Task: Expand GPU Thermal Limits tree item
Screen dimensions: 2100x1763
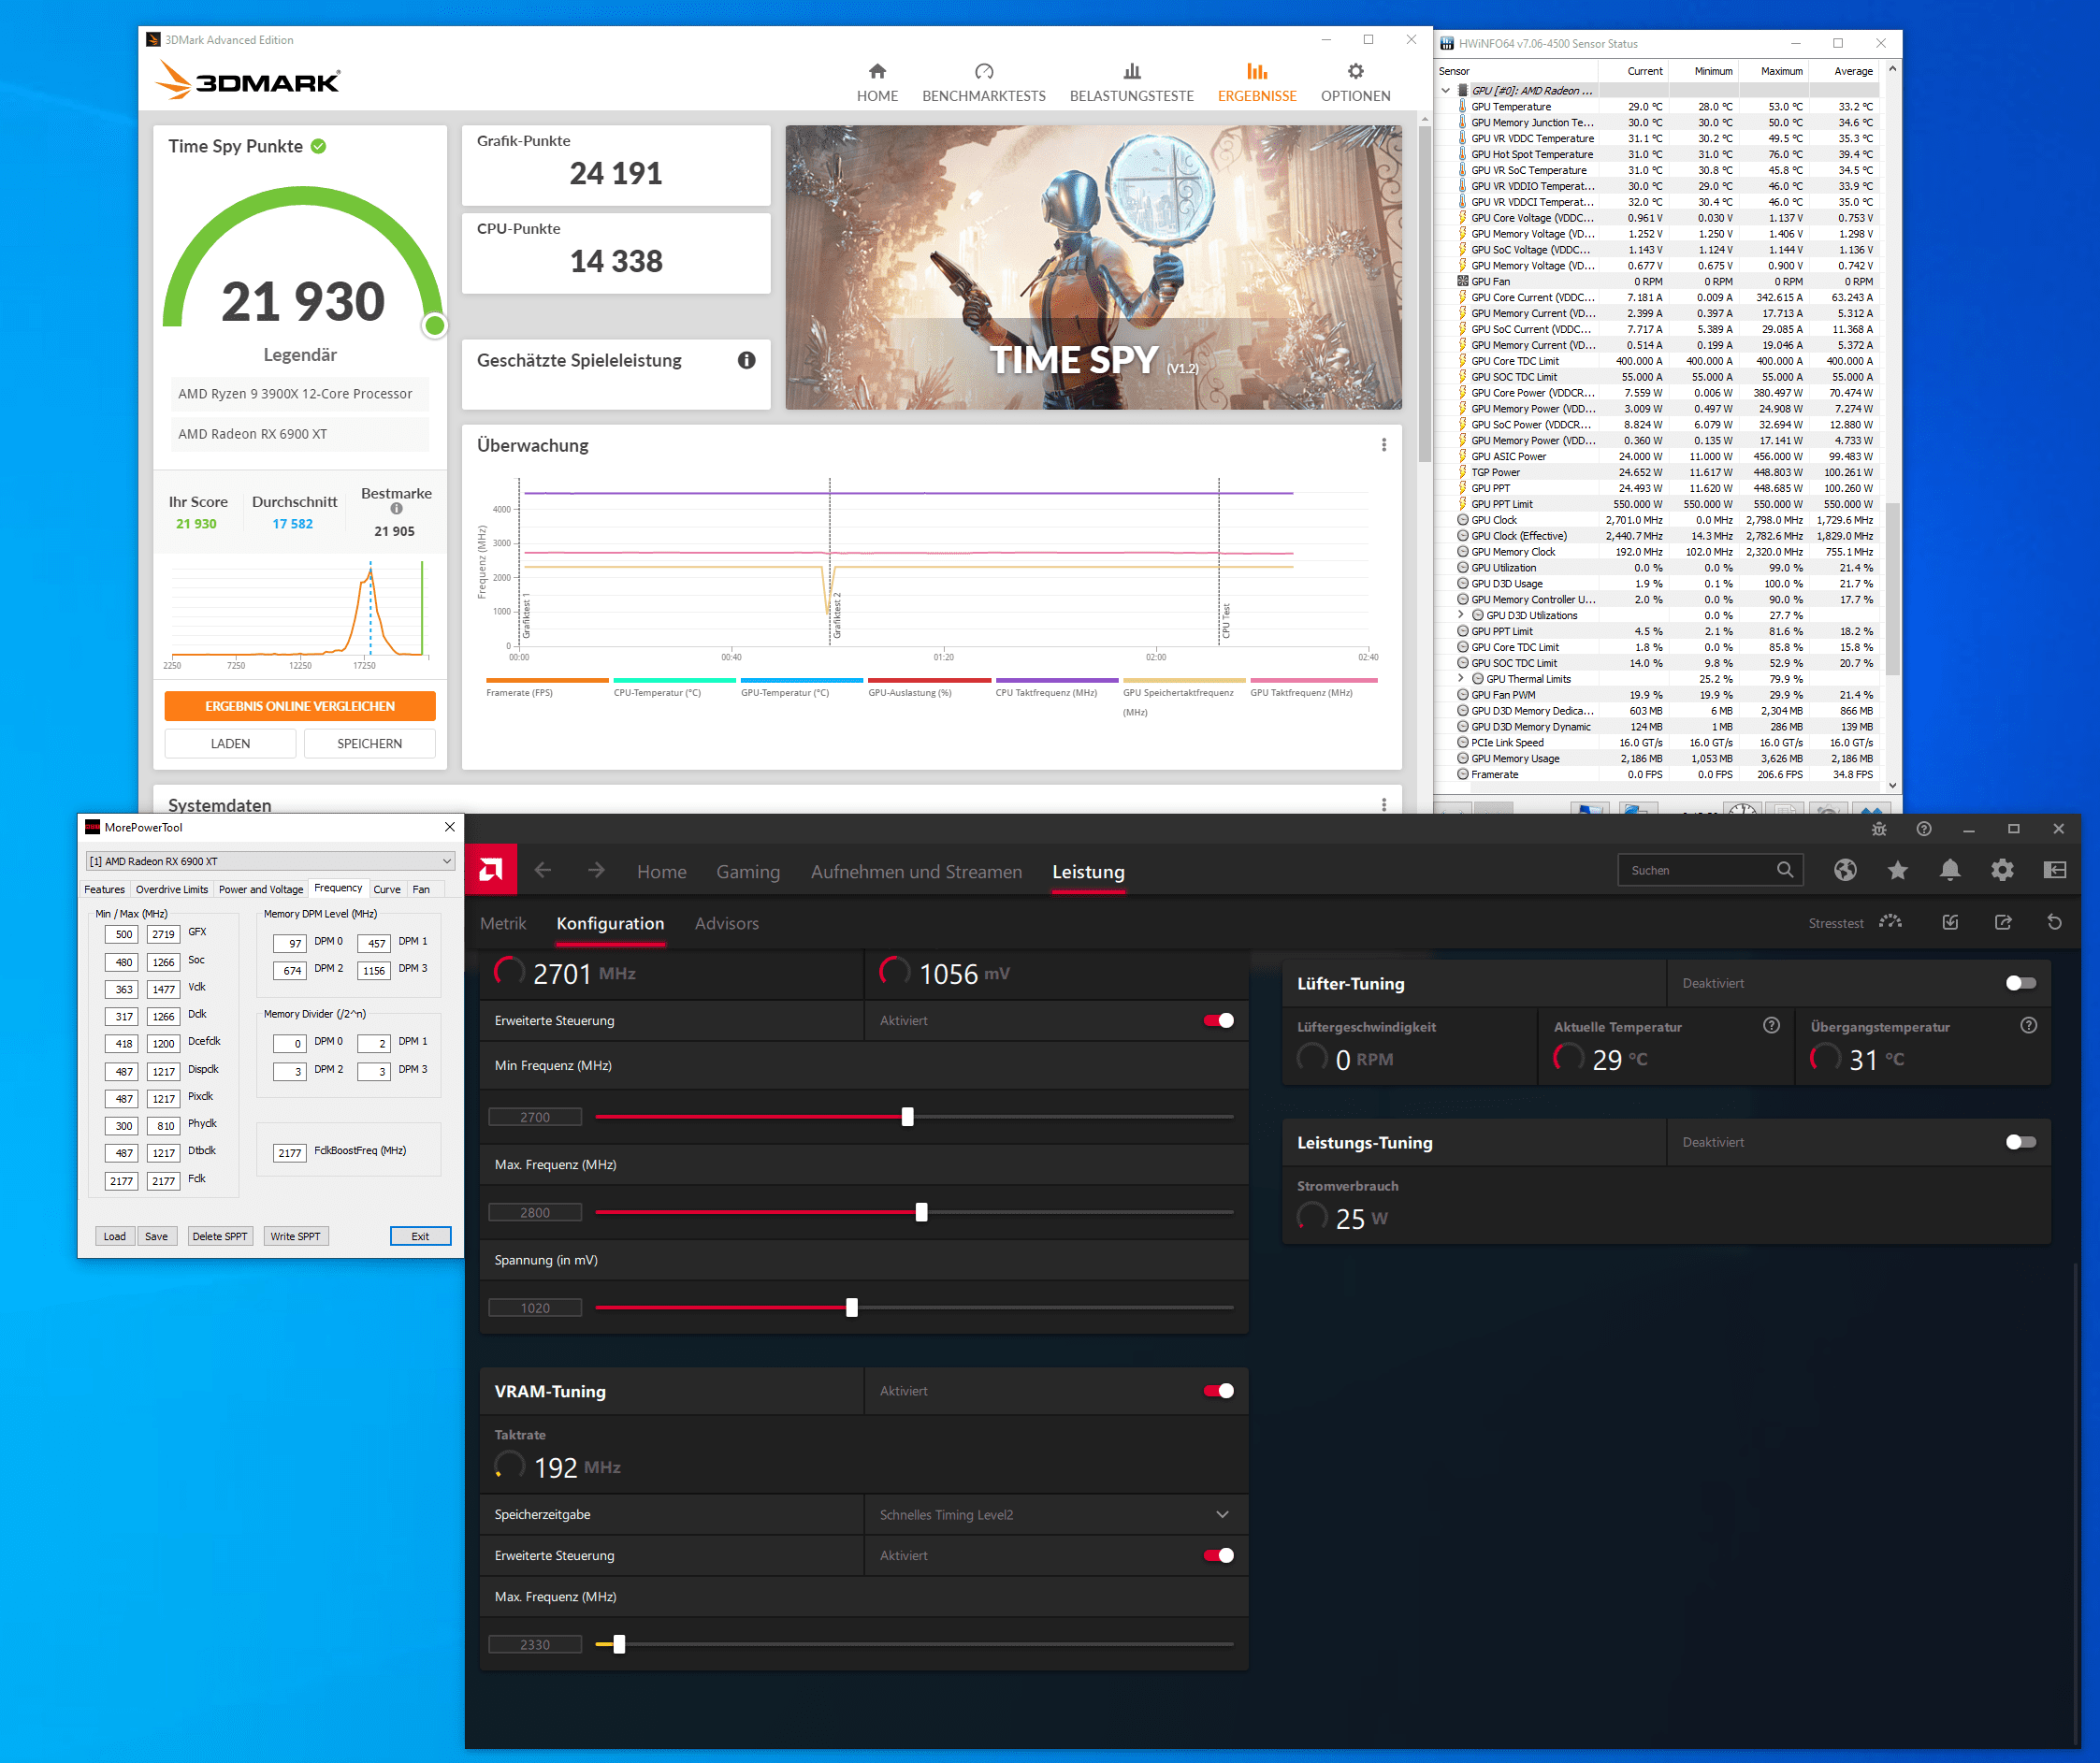Action: coord(1461,679)
